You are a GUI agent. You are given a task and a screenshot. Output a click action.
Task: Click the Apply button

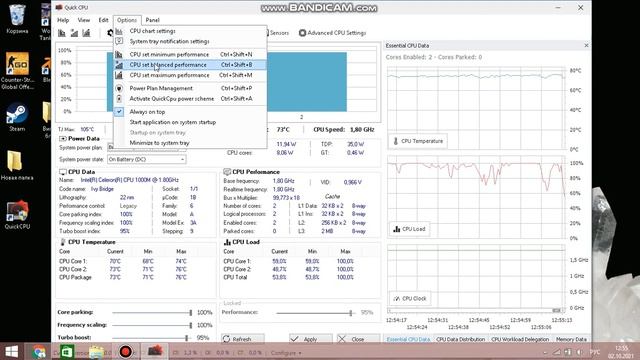pos(311,339)
